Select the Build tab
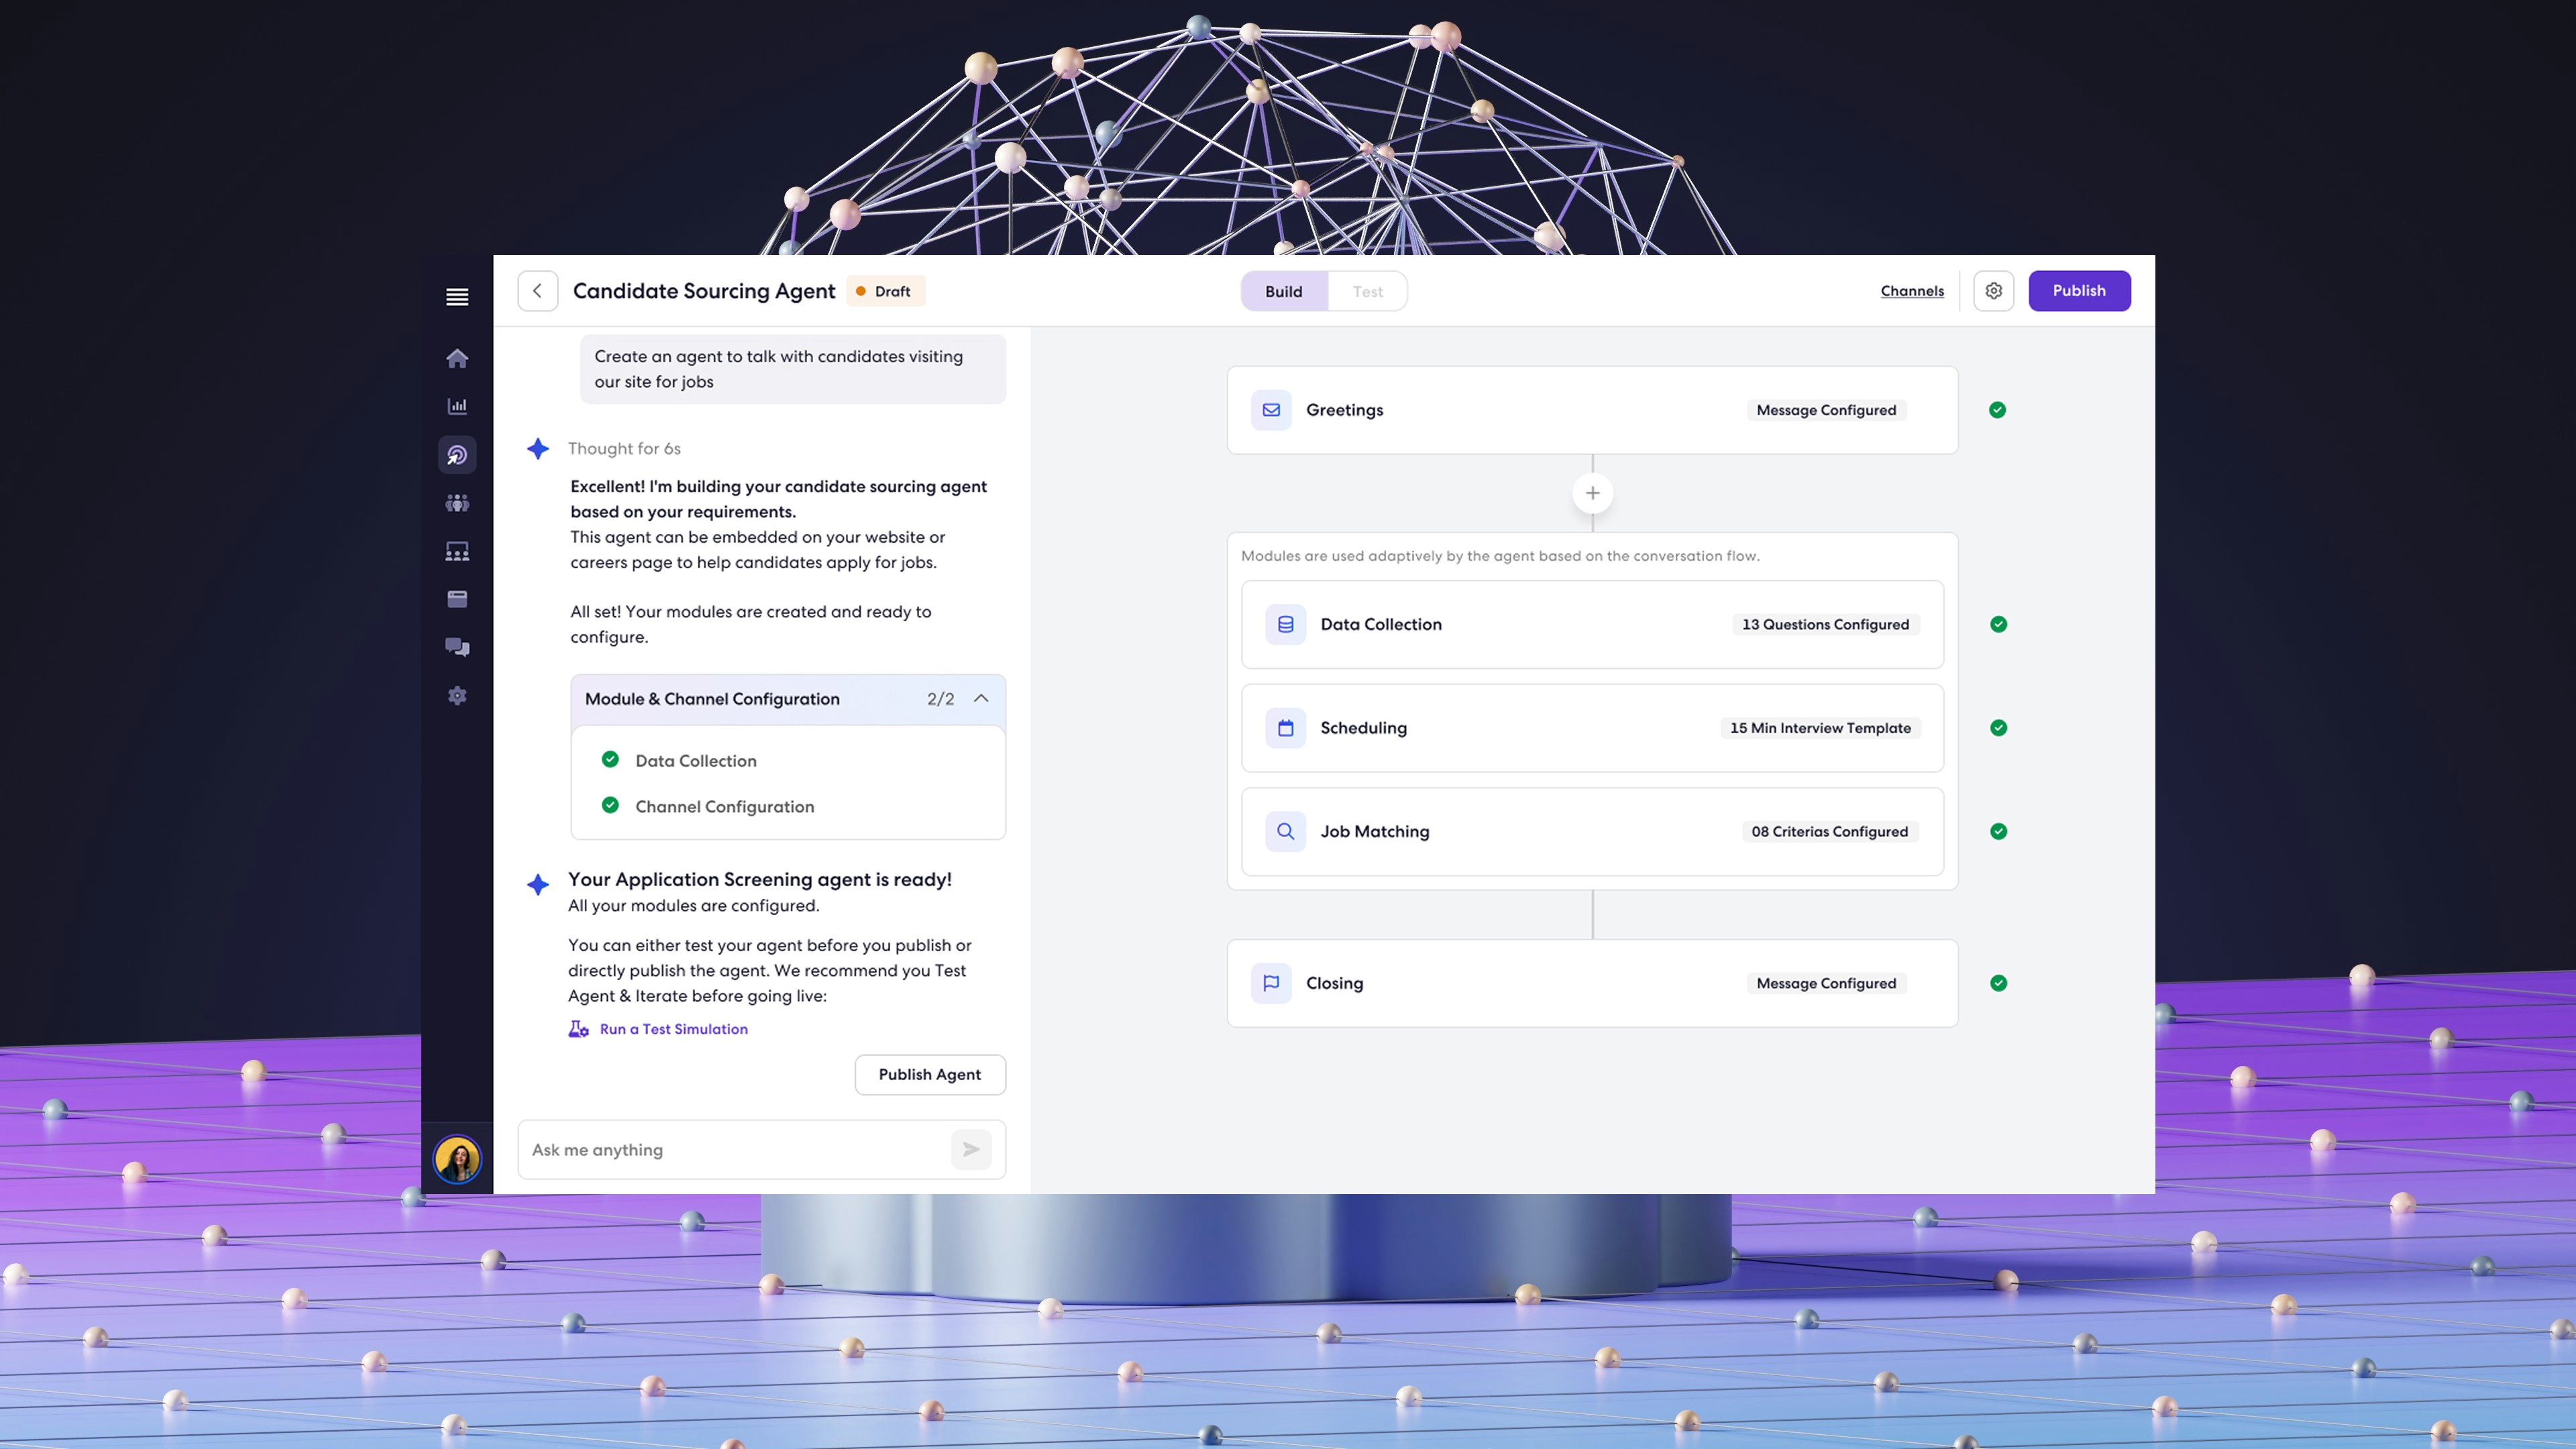2576x1449 pixels. click(1283, 292)
